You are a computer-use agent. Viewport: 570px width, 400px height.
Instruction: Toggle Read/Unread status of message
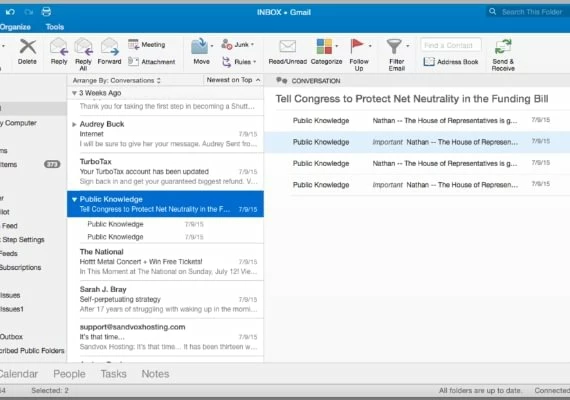(287, 47)
